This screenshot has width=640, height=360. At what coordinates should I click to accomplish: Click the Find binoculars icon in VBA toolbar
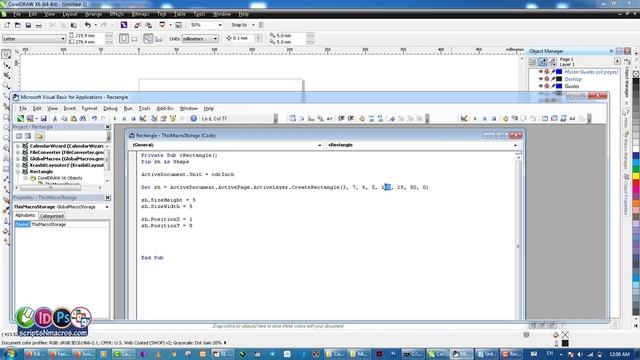[x=83, y=118]
